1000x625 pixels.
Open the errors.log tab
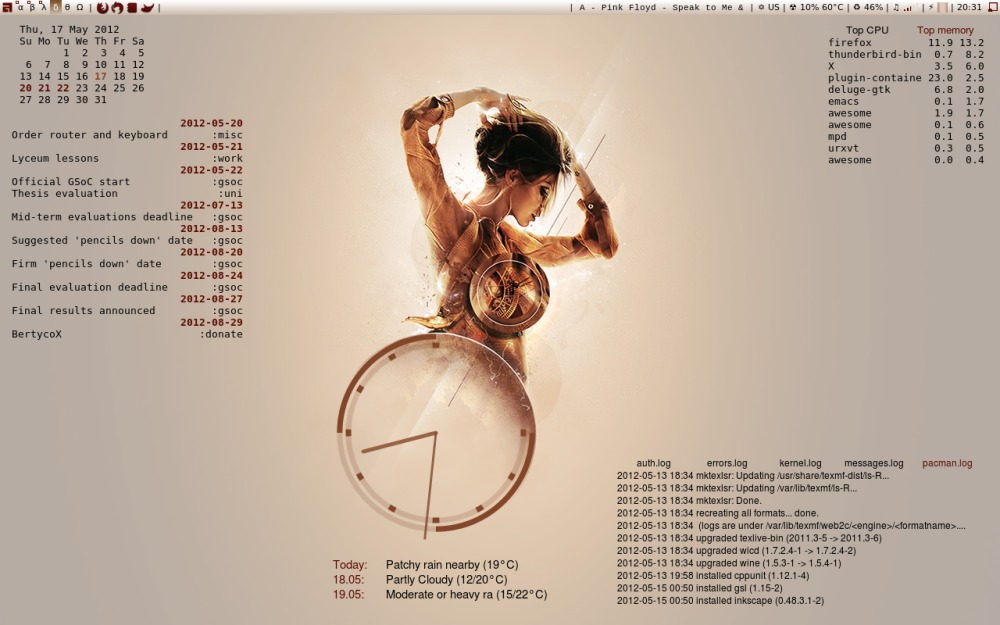pos(727,464)
